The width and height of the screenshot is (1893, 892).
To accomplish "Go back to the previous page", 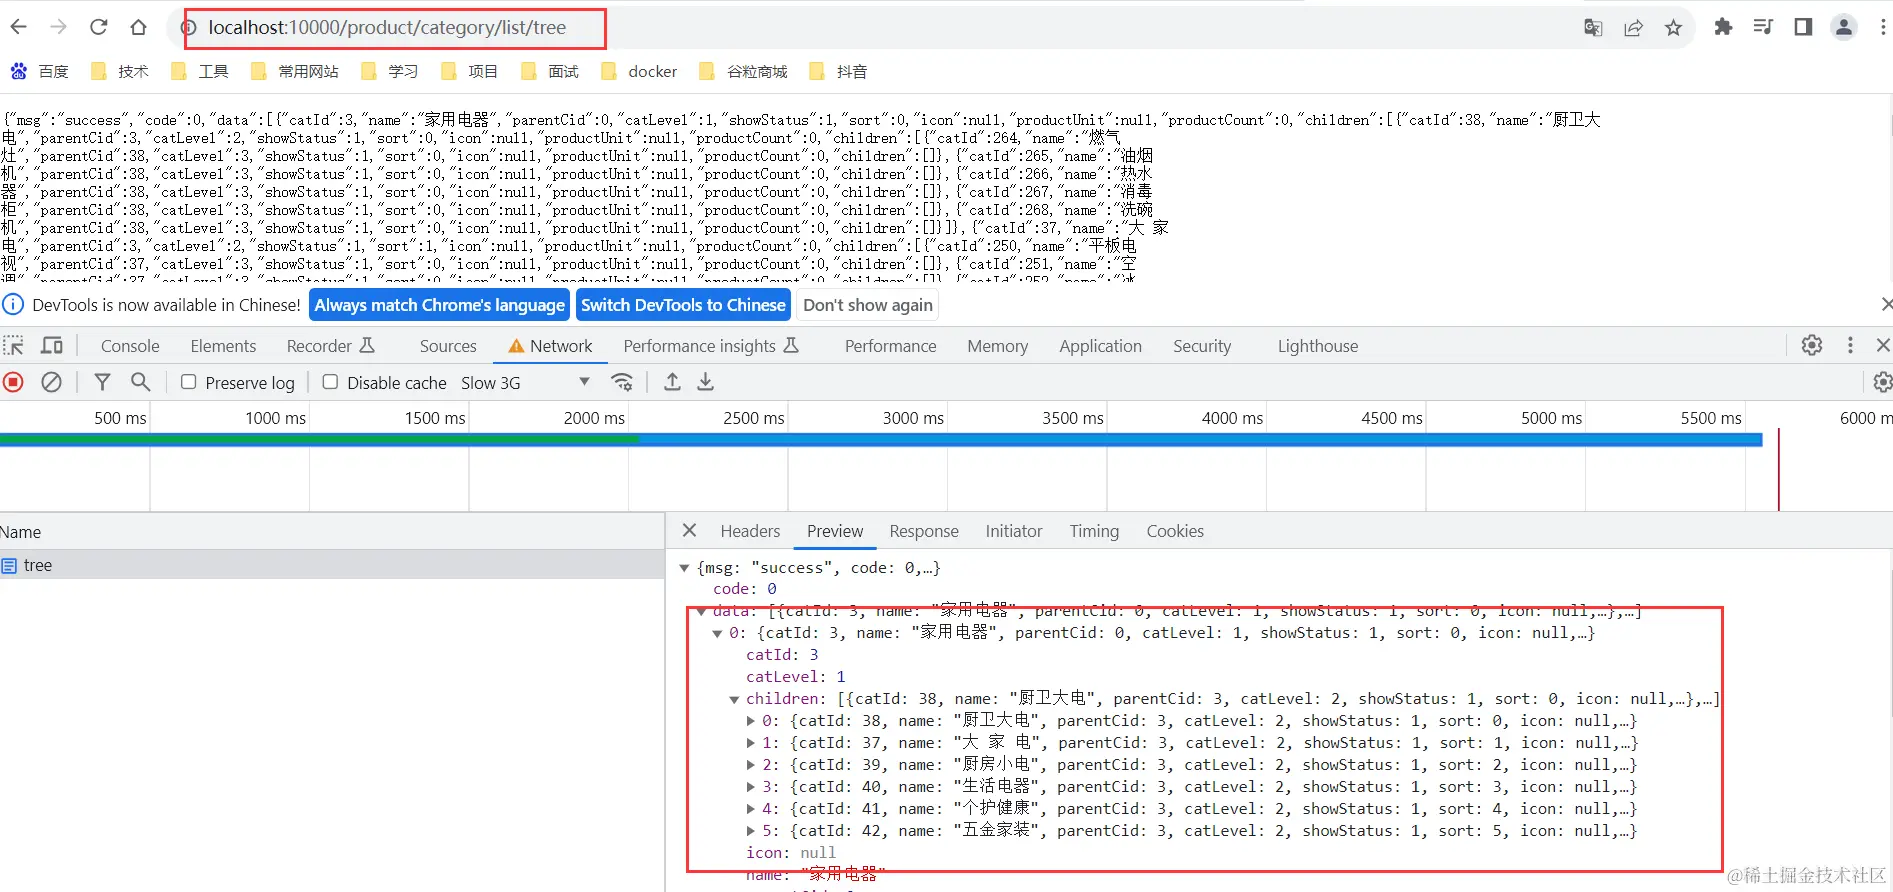I will coord(19,27).
